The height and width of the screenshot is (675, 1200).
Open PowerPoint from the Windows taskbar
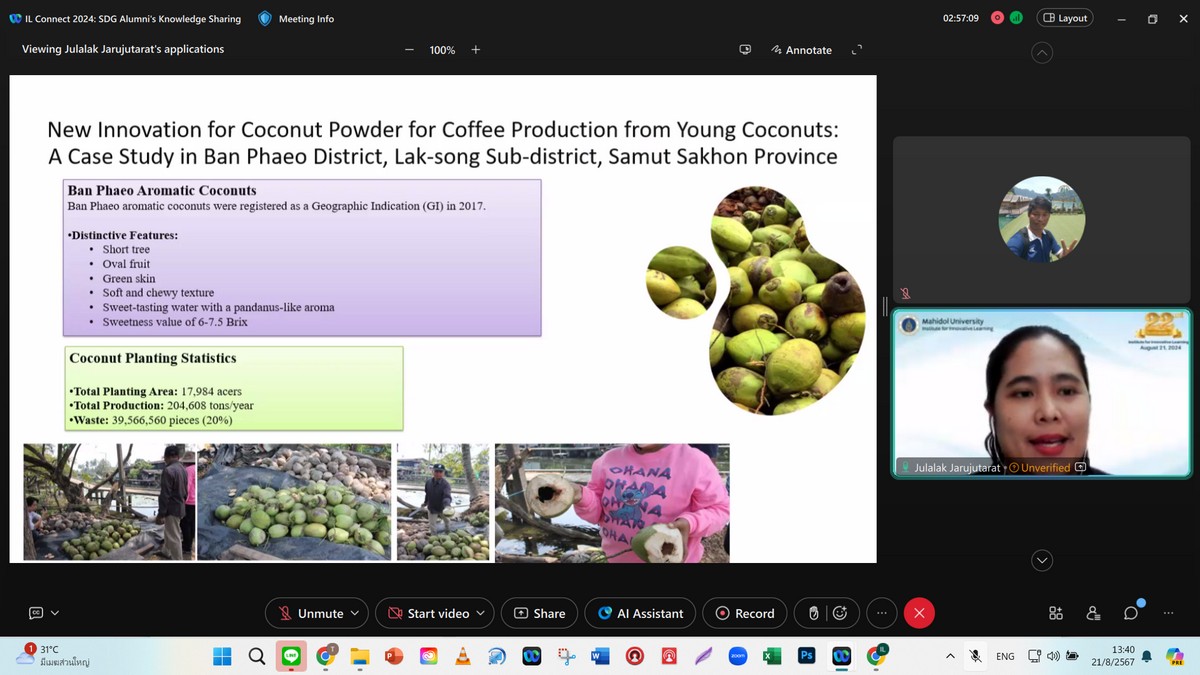click(x=393, y=656)
